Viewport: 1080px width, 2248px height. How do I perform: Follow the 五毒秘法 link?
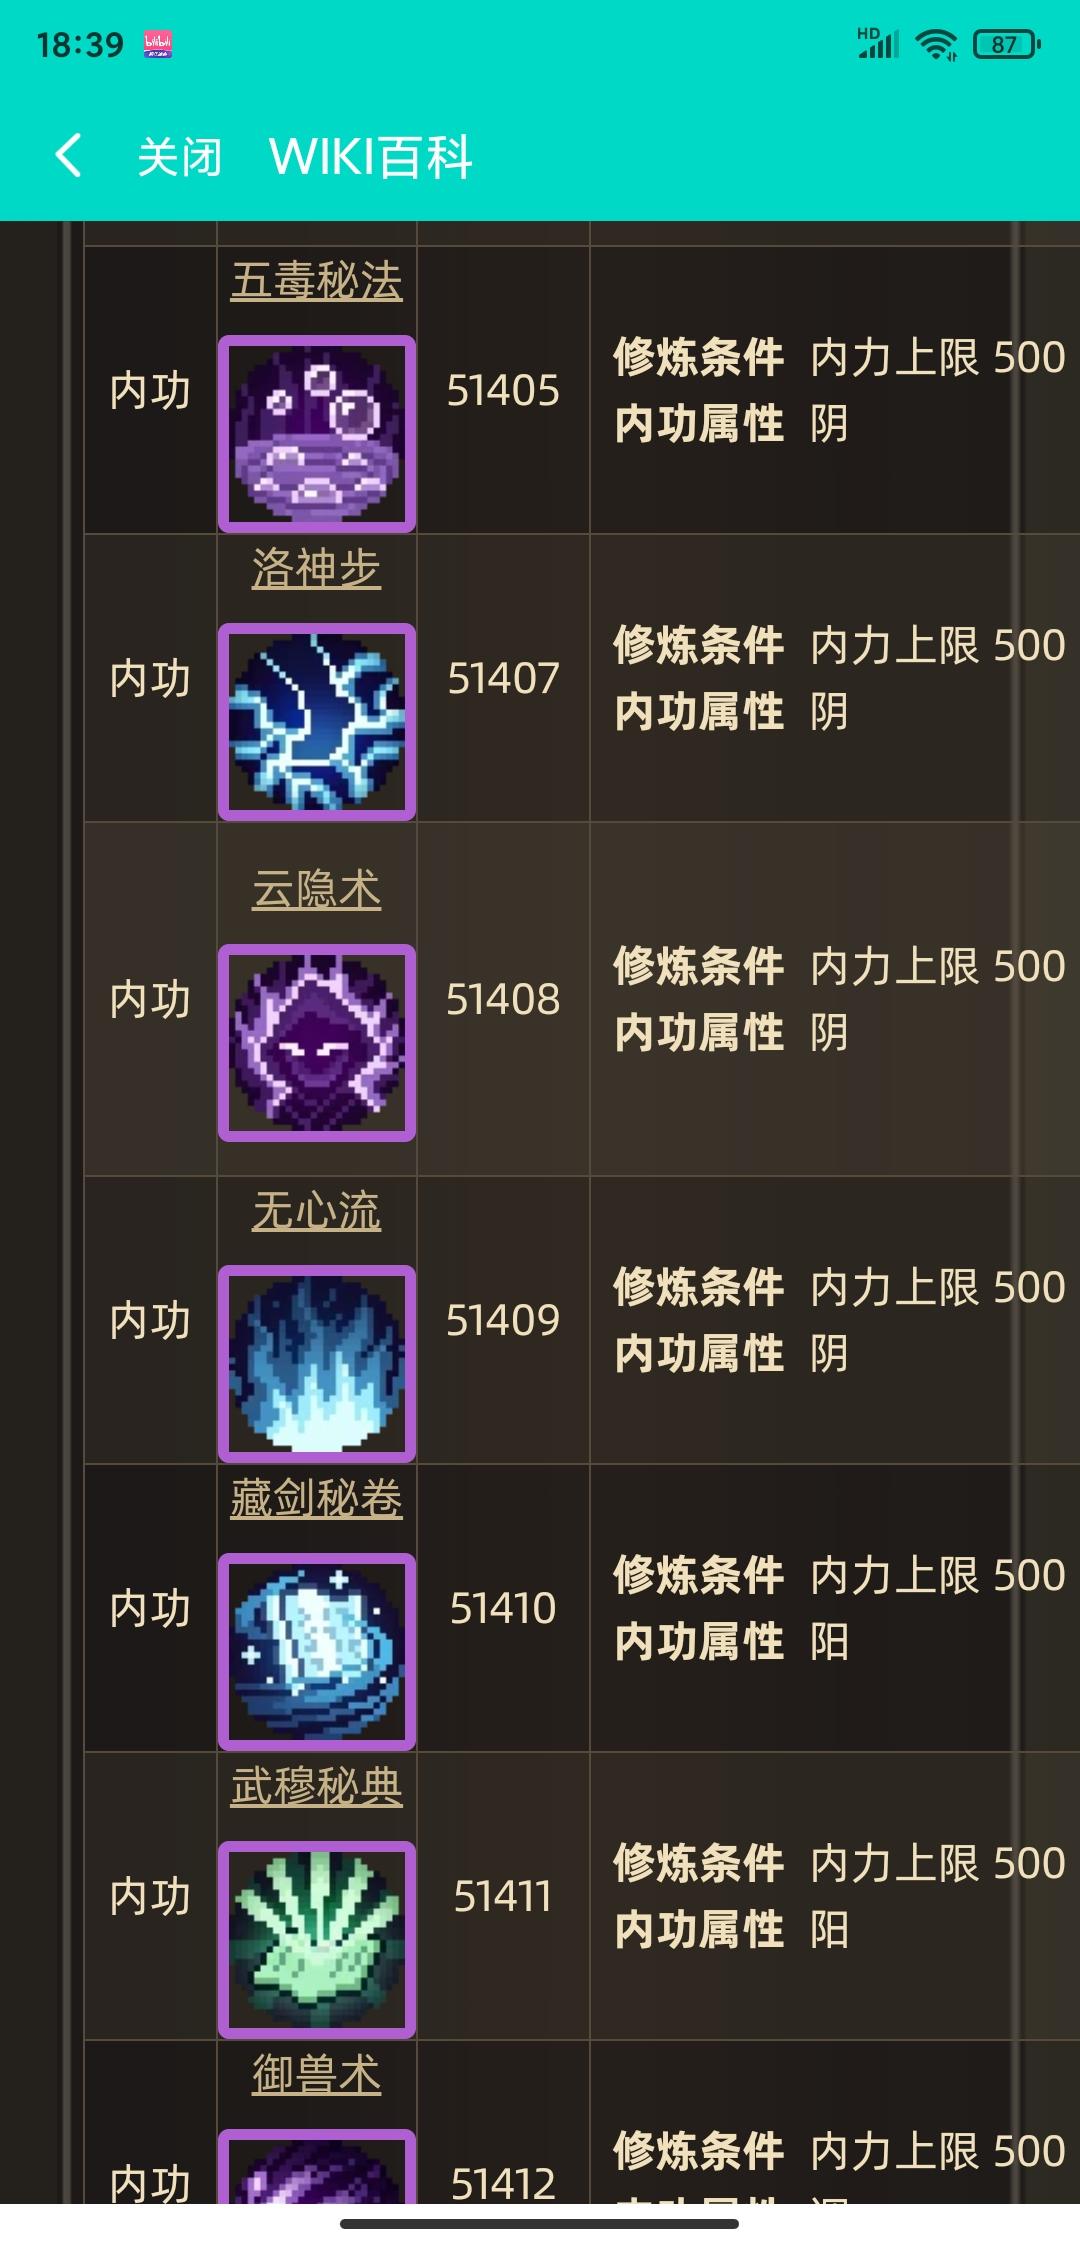coord(317,281)
